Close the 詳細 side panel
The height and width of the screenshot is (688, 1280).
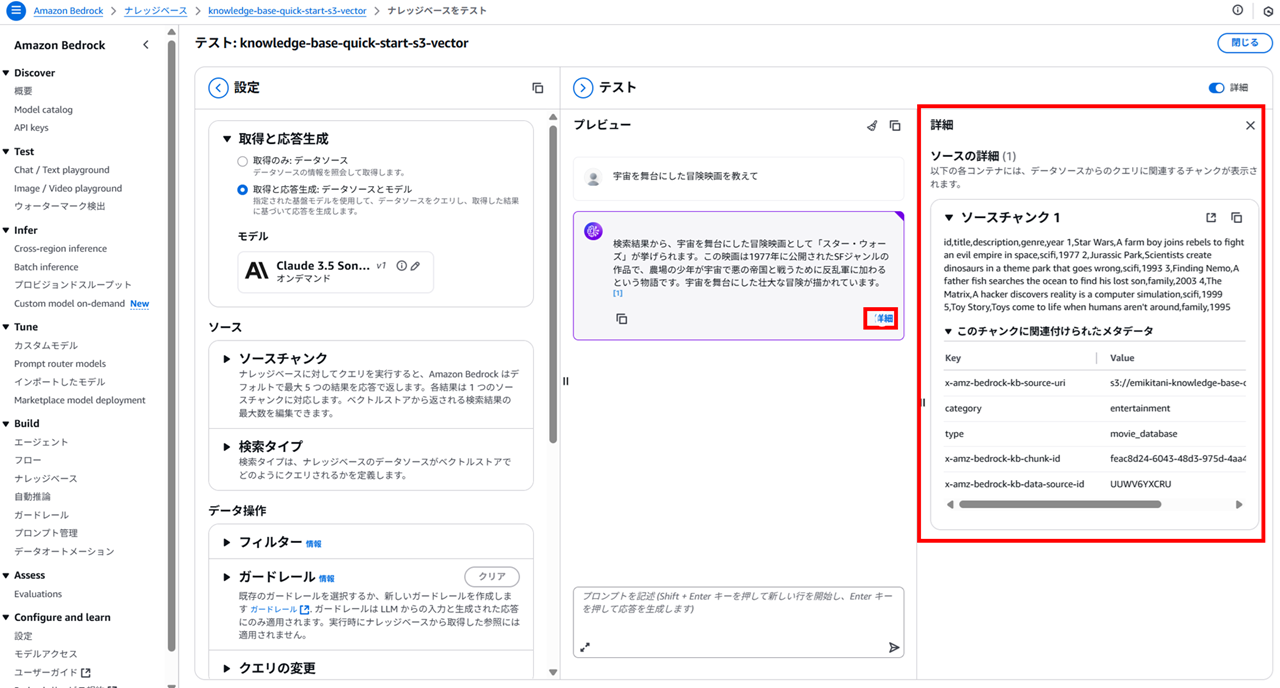[x=1250, y=126]
